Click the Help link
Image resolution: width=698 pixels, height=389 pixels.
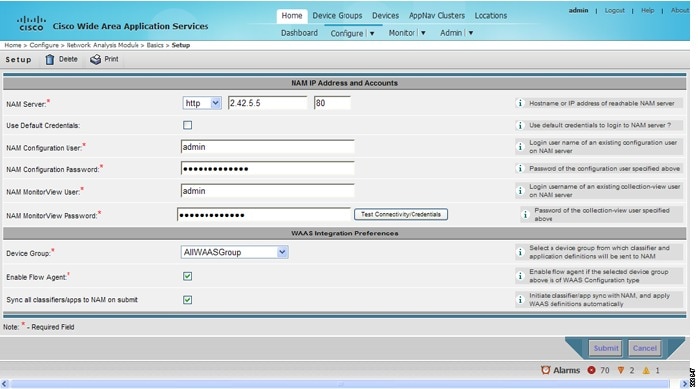point(648,10)
